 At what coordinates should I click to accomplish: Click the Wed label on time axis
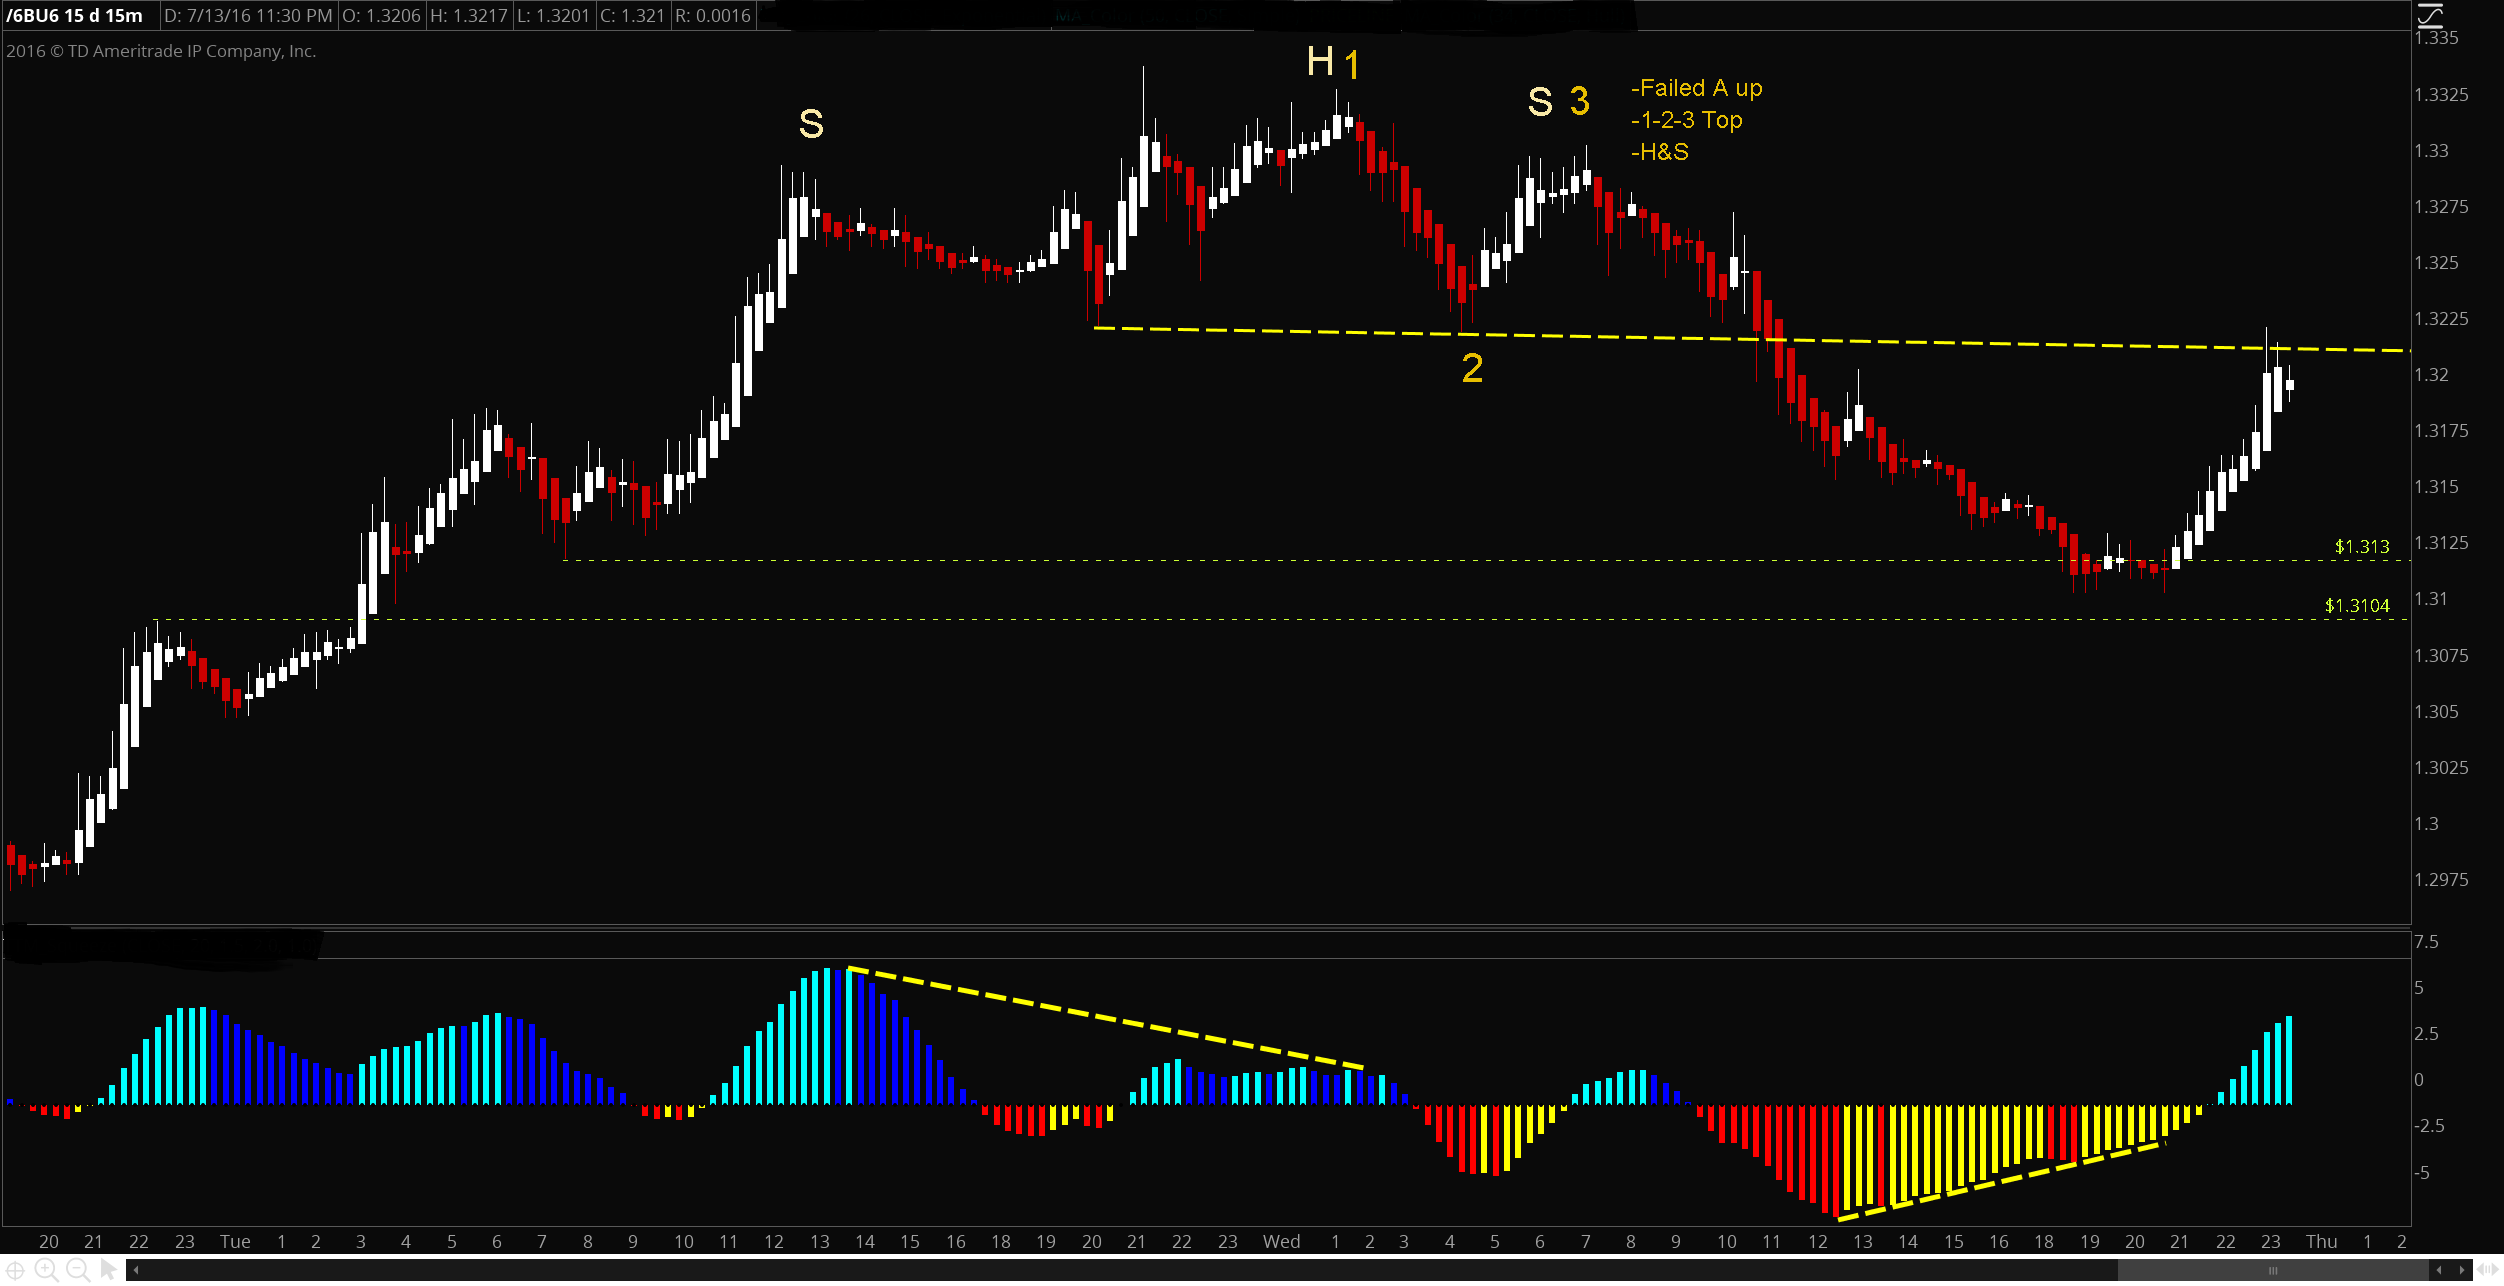[x=1282, y=1241]
